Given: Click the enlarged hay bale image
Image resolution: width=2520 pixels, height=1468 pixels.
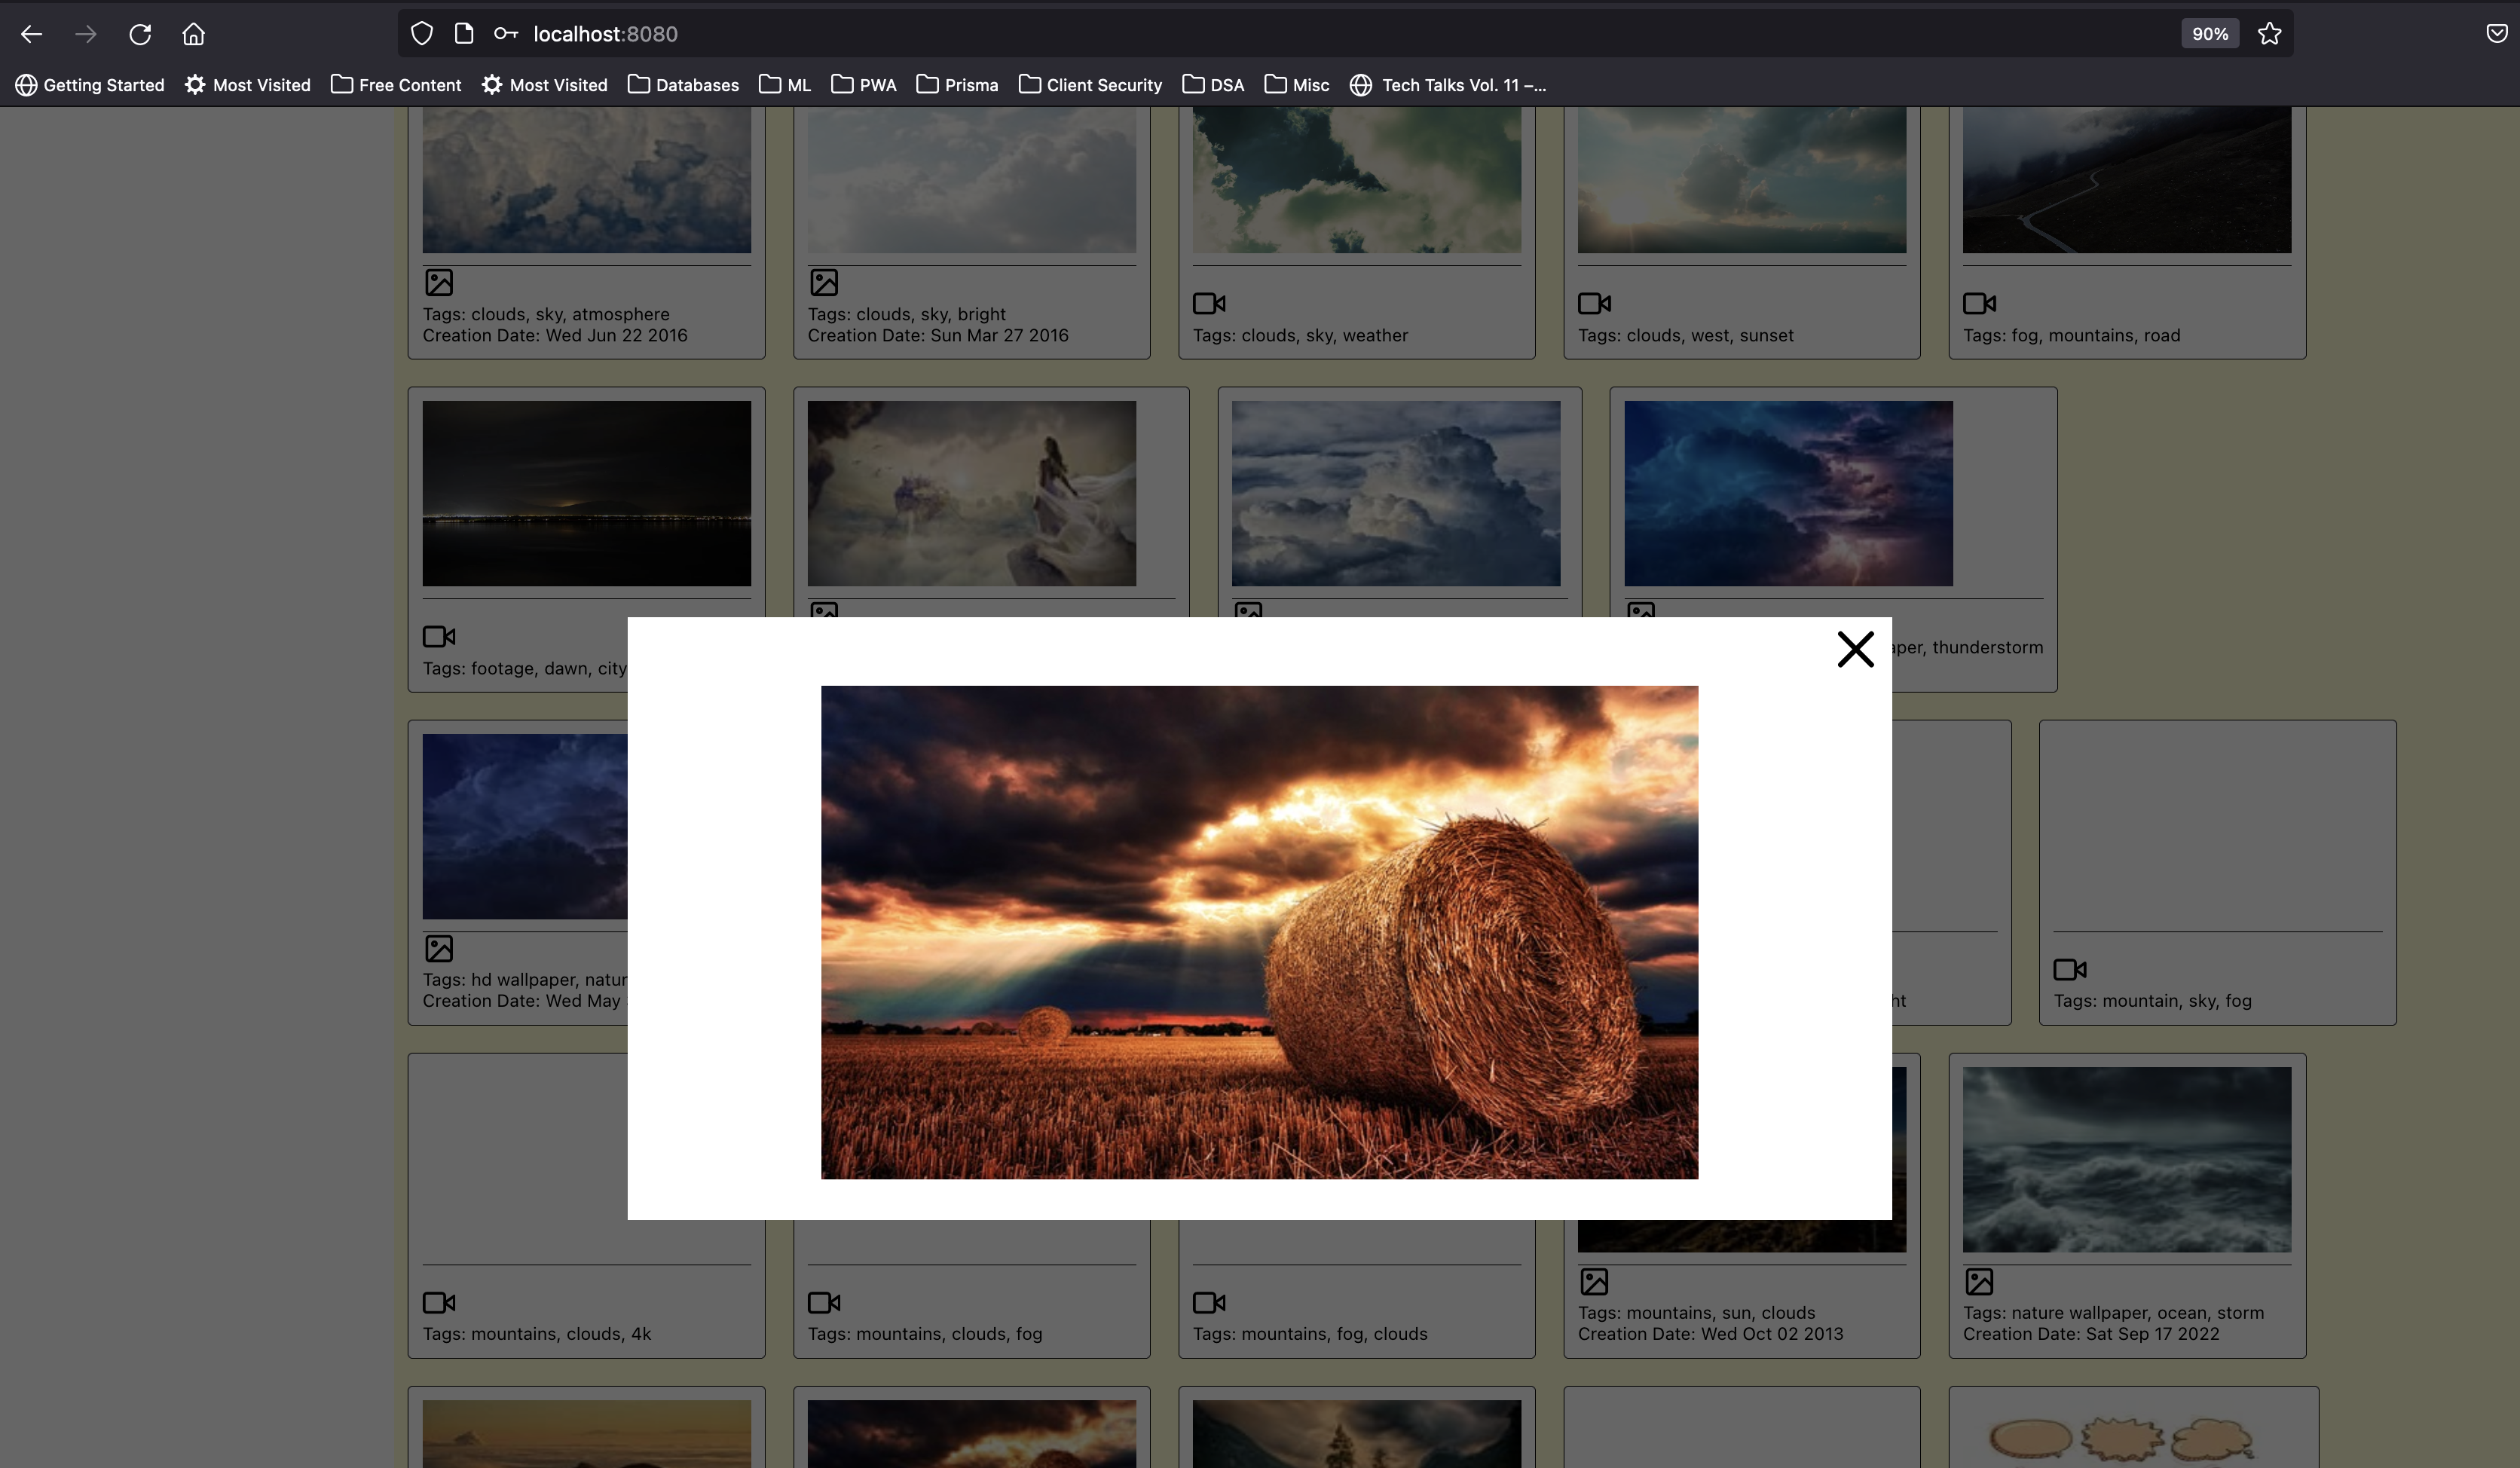Looking at the screenshot, I should click(x=1259, y=932).
